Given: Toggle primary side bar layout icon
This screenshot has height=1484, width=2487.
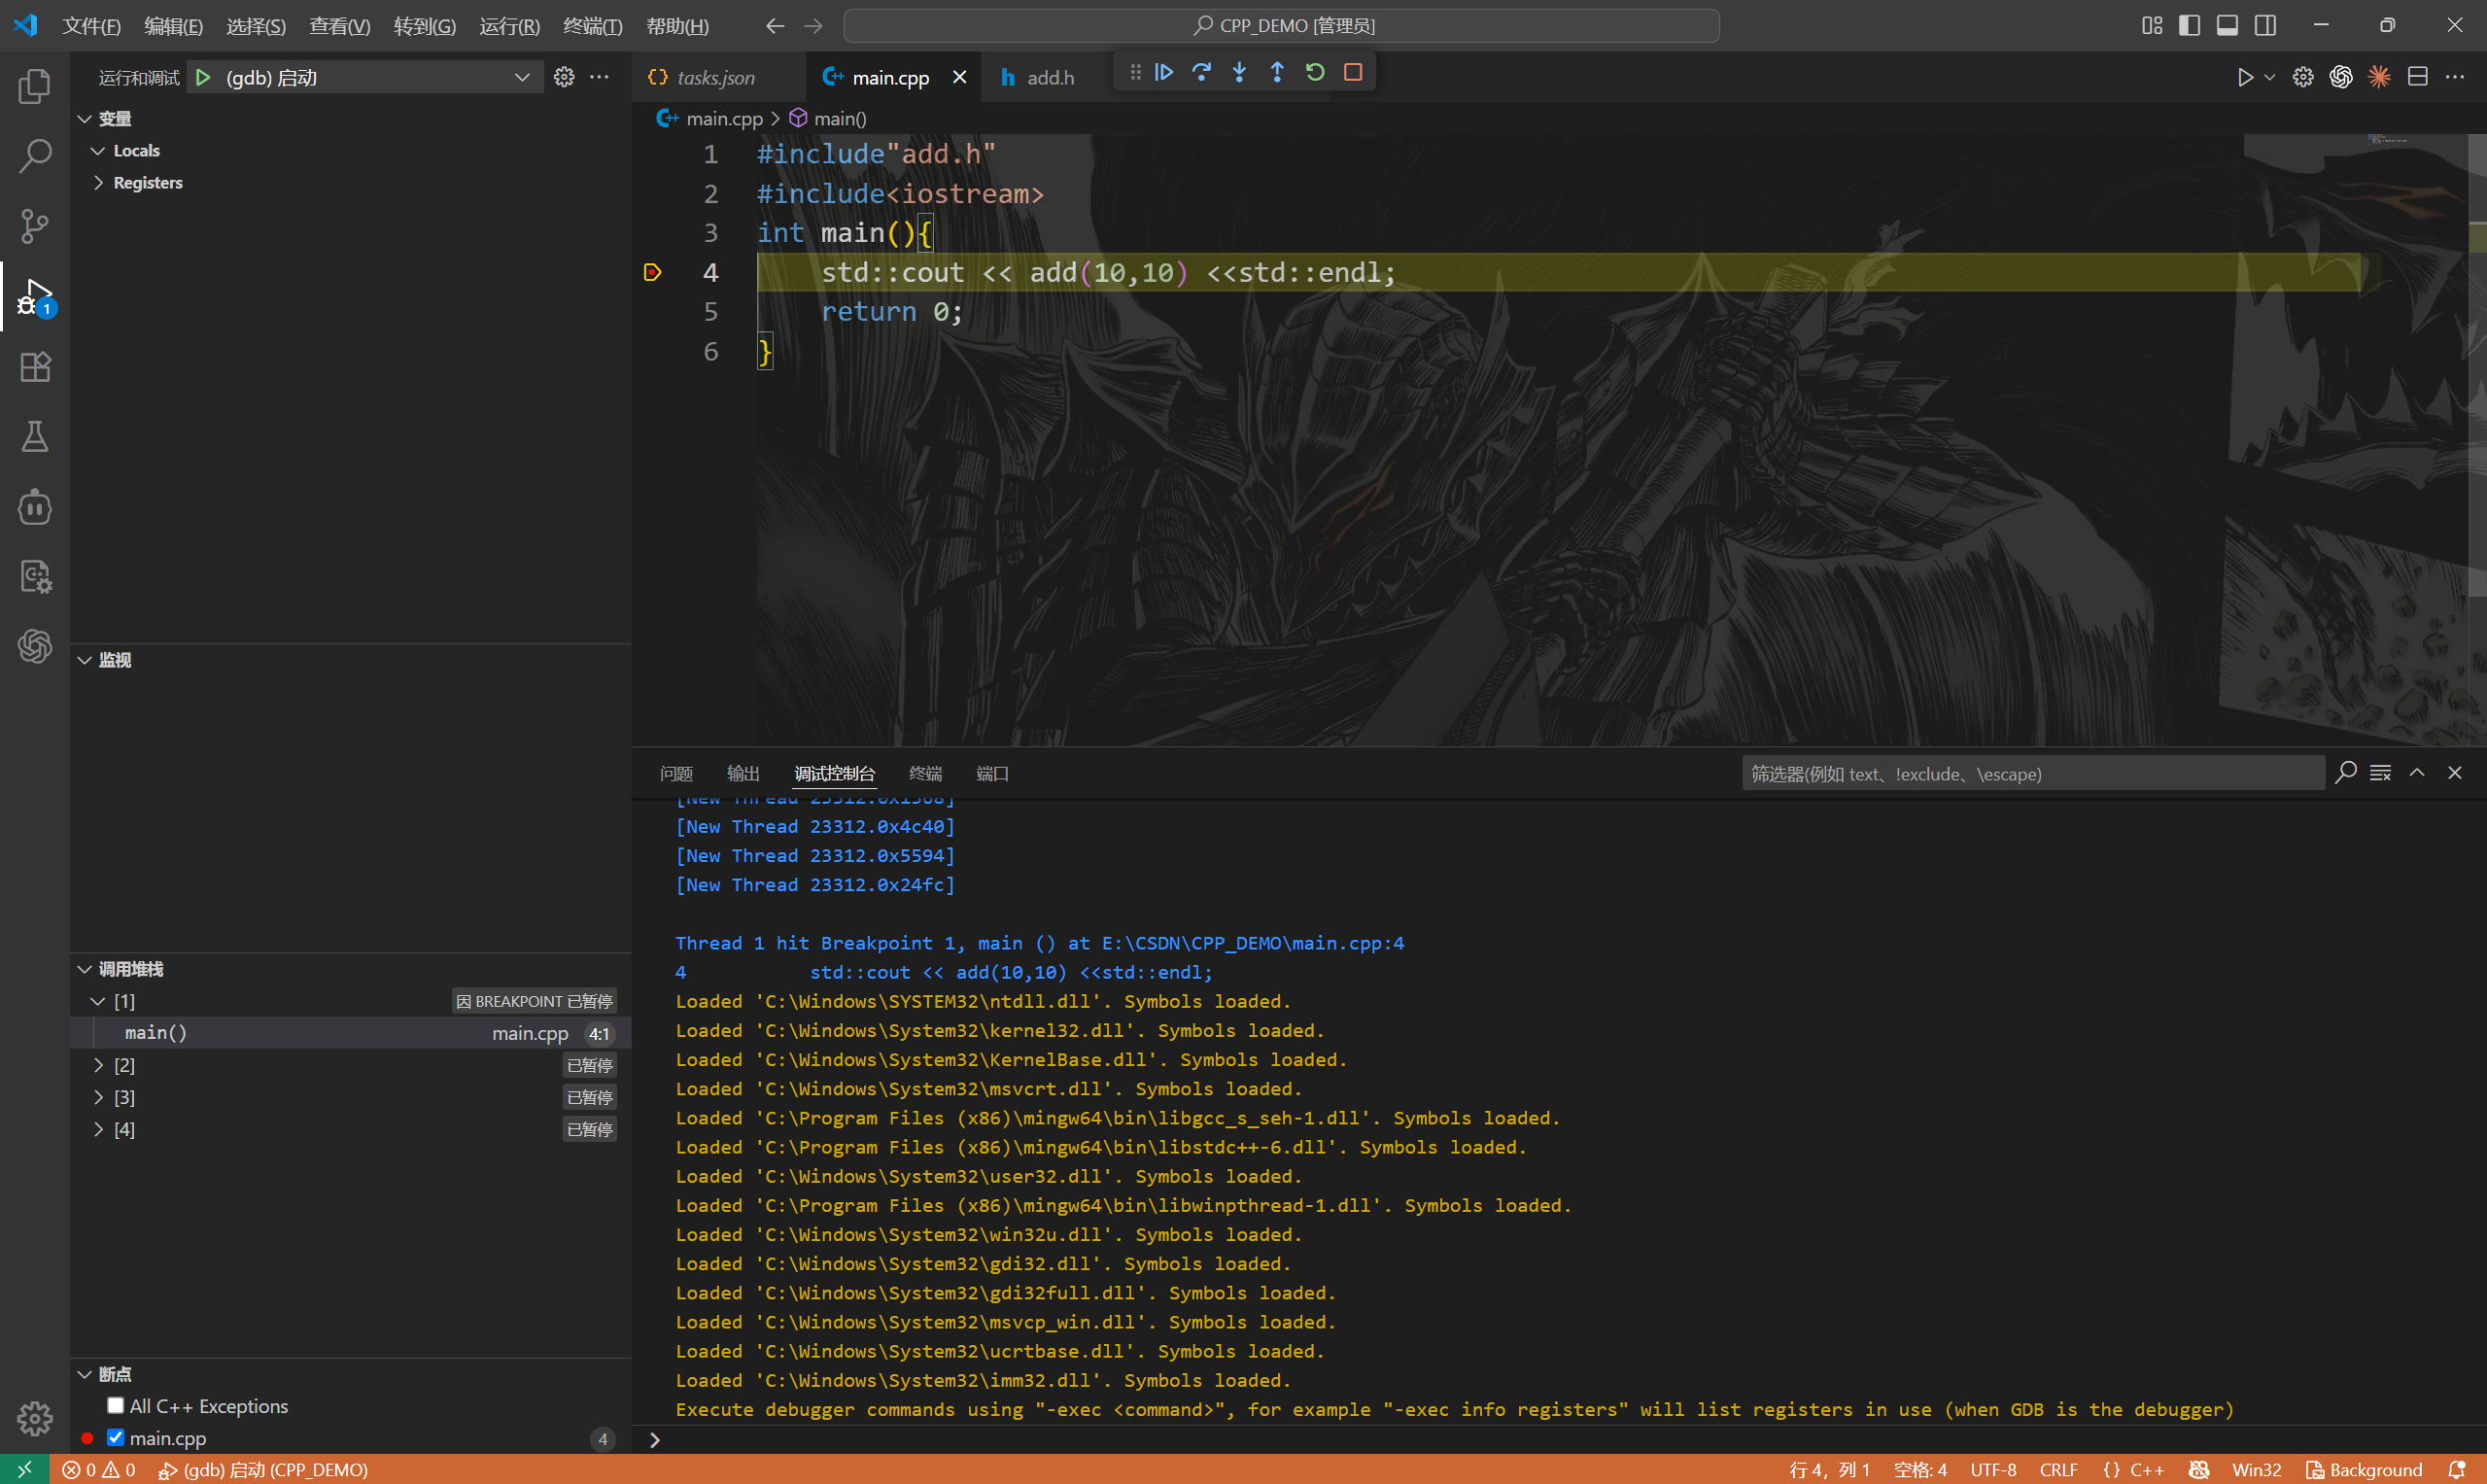Looking at the screenshot, I should [2189, 25].
